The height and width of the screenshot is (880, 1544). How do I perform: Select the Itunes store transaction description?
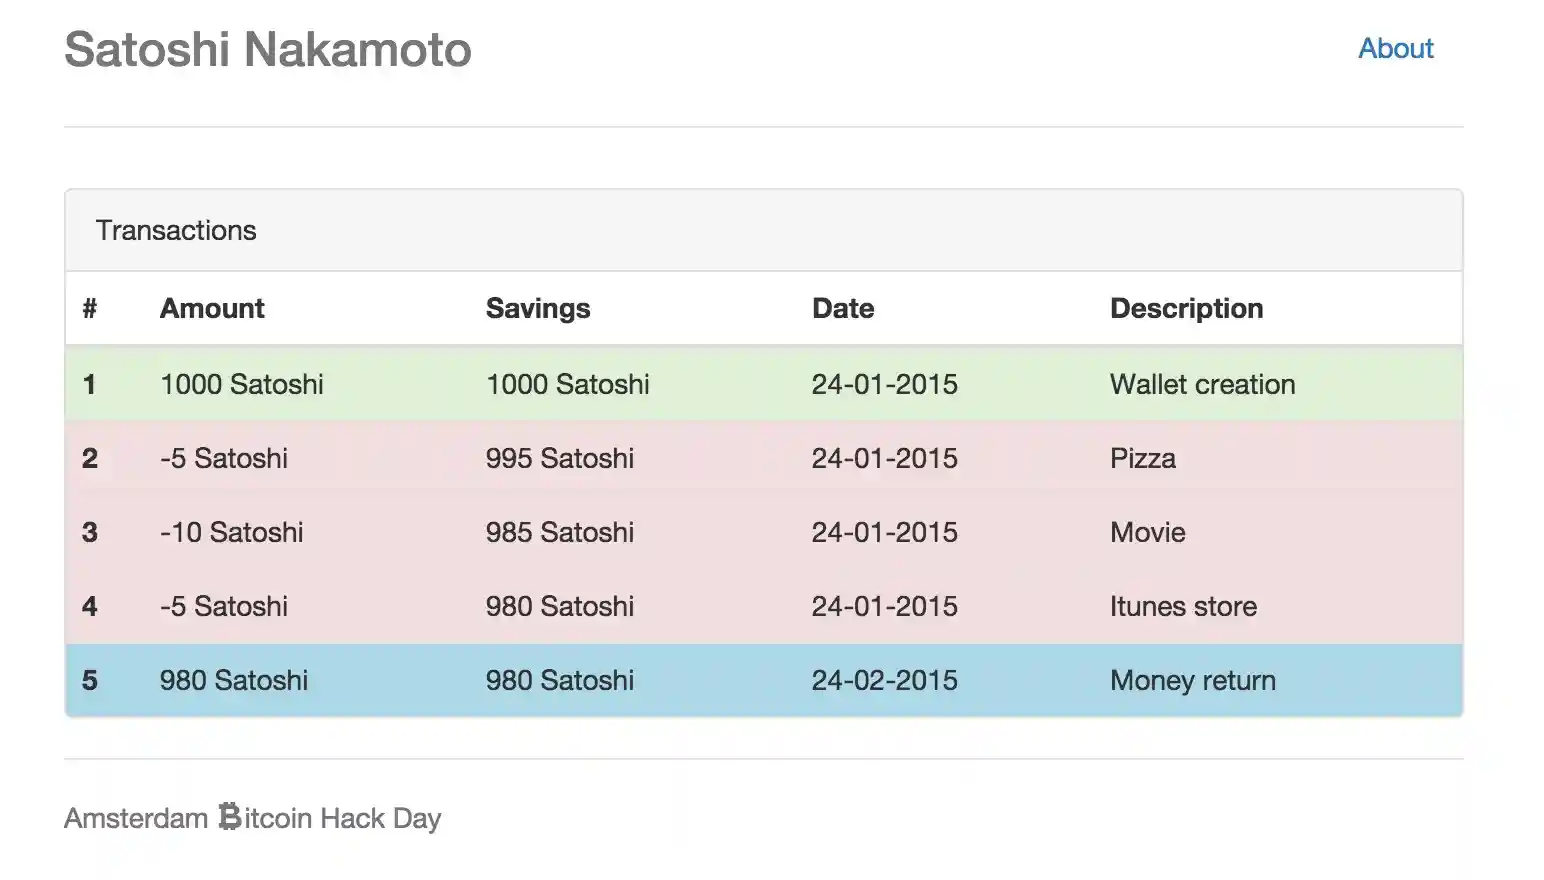[1183, 606]
